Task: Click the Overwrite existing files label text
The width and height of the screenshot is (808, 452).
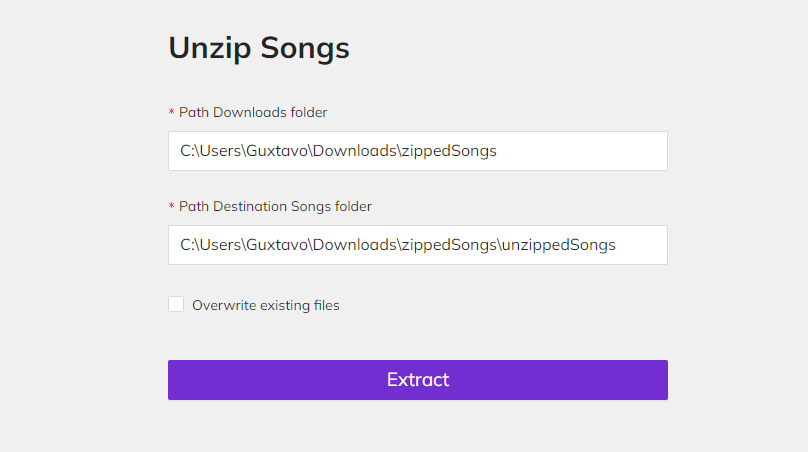Action: (265, 305)
